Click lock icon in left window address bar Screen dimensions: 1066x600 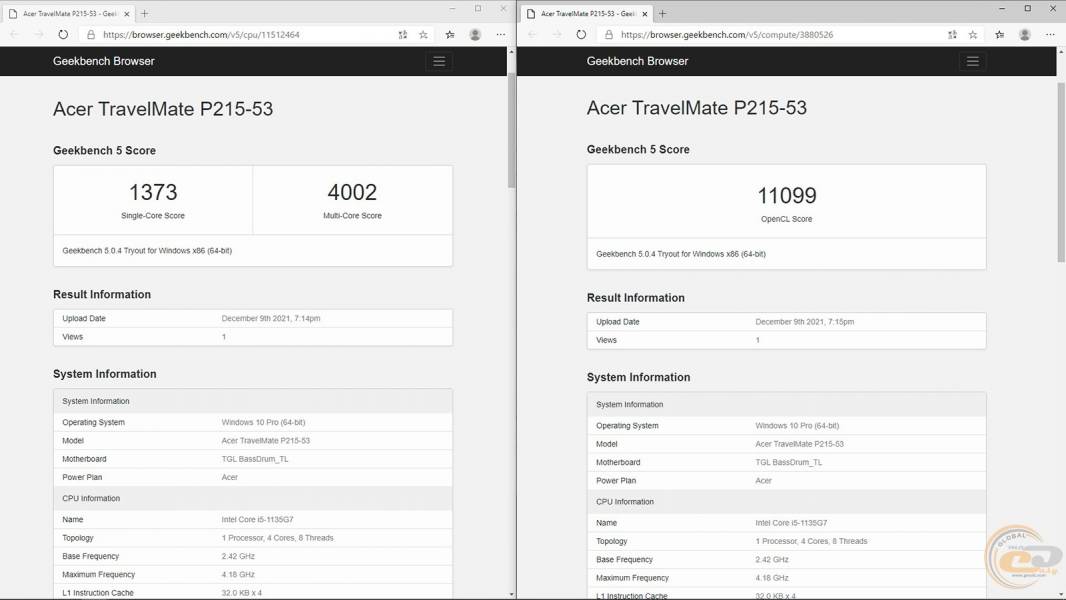[x=90, y=35]
